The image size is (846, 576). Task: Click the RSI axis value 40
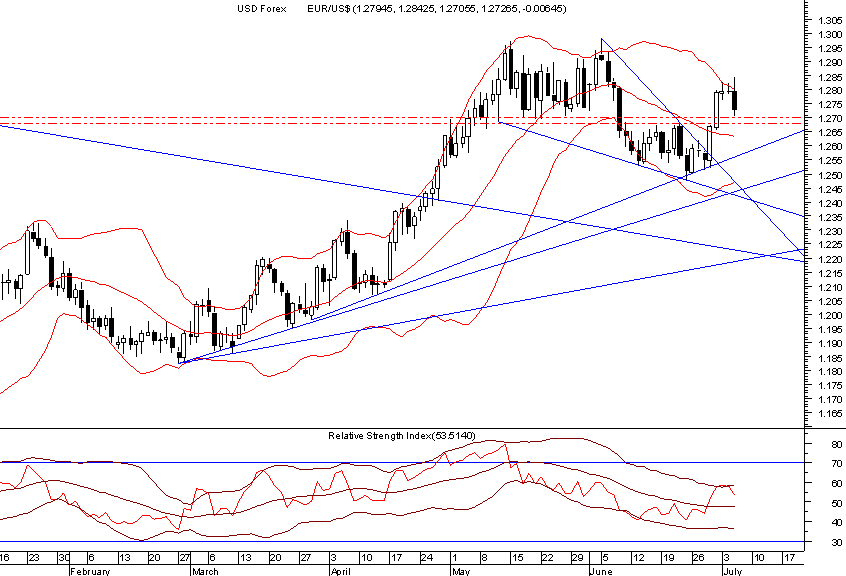tap(837, 523)
